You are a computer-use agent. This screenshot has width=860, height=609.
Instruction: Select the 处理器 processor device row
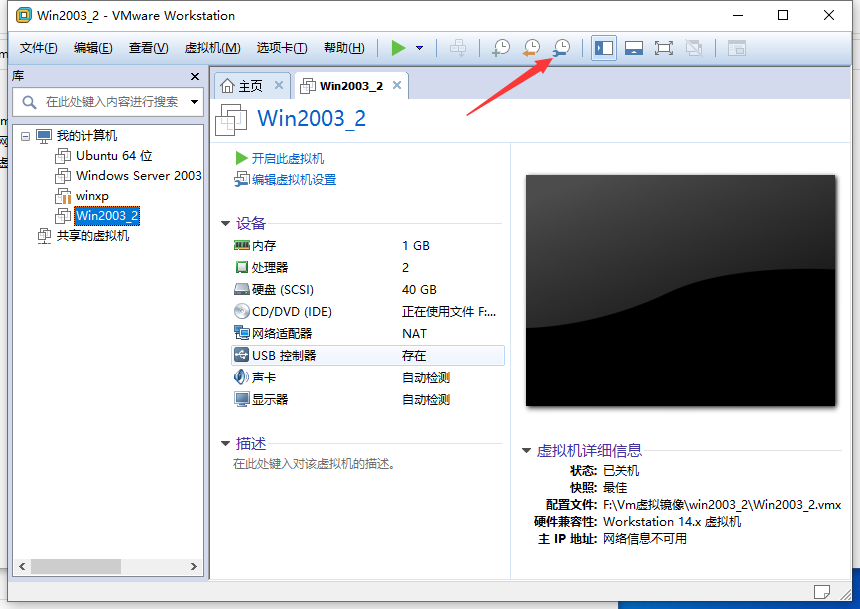pyautogui.click(x=367, y=268)
